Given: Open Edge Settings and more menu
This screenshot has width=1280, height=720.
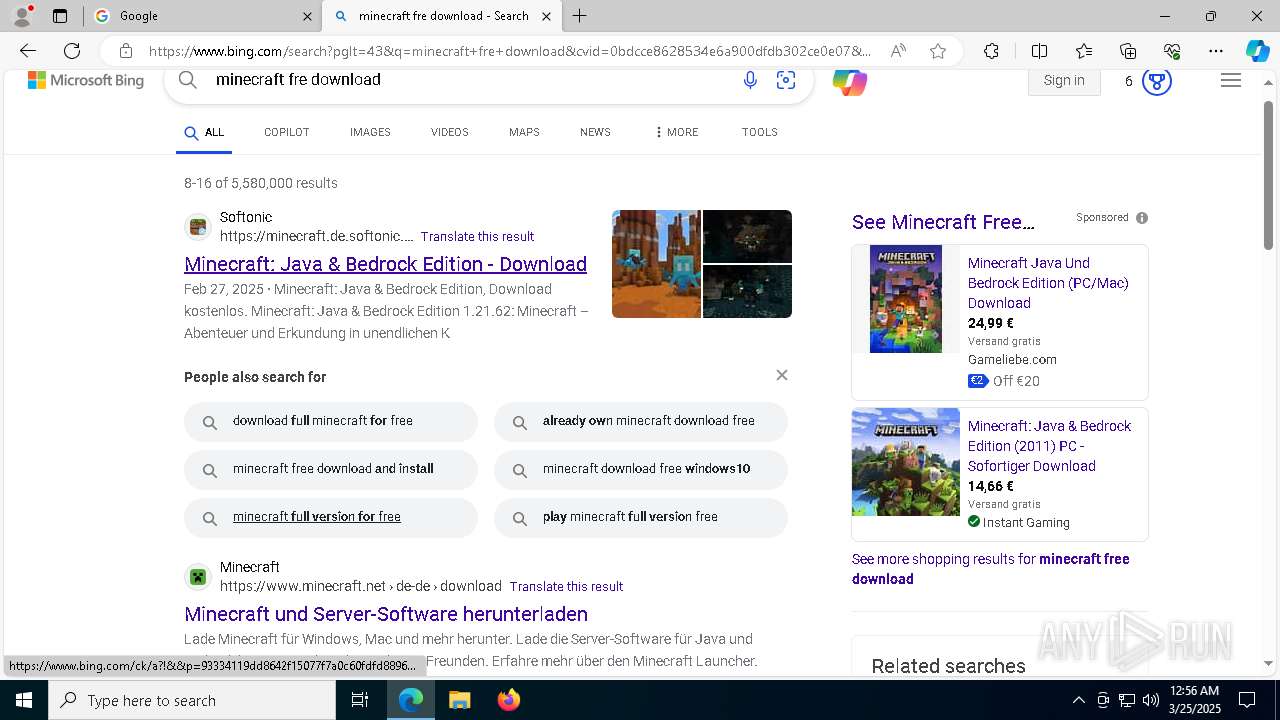Looking at the screenshot, I should [x=1216, y=51].
